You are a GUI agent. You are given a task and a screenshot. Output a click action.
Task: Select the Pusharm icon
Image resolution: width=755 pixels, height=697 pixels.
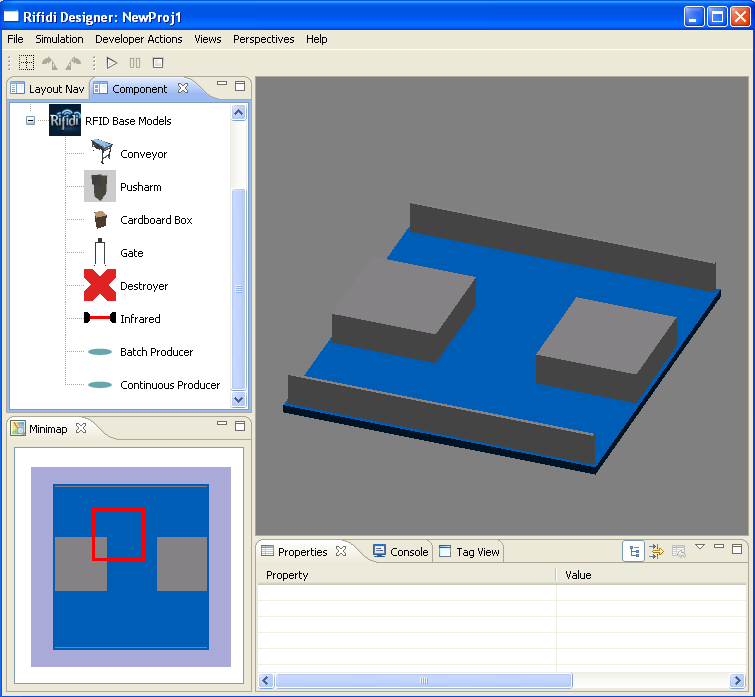100,186
